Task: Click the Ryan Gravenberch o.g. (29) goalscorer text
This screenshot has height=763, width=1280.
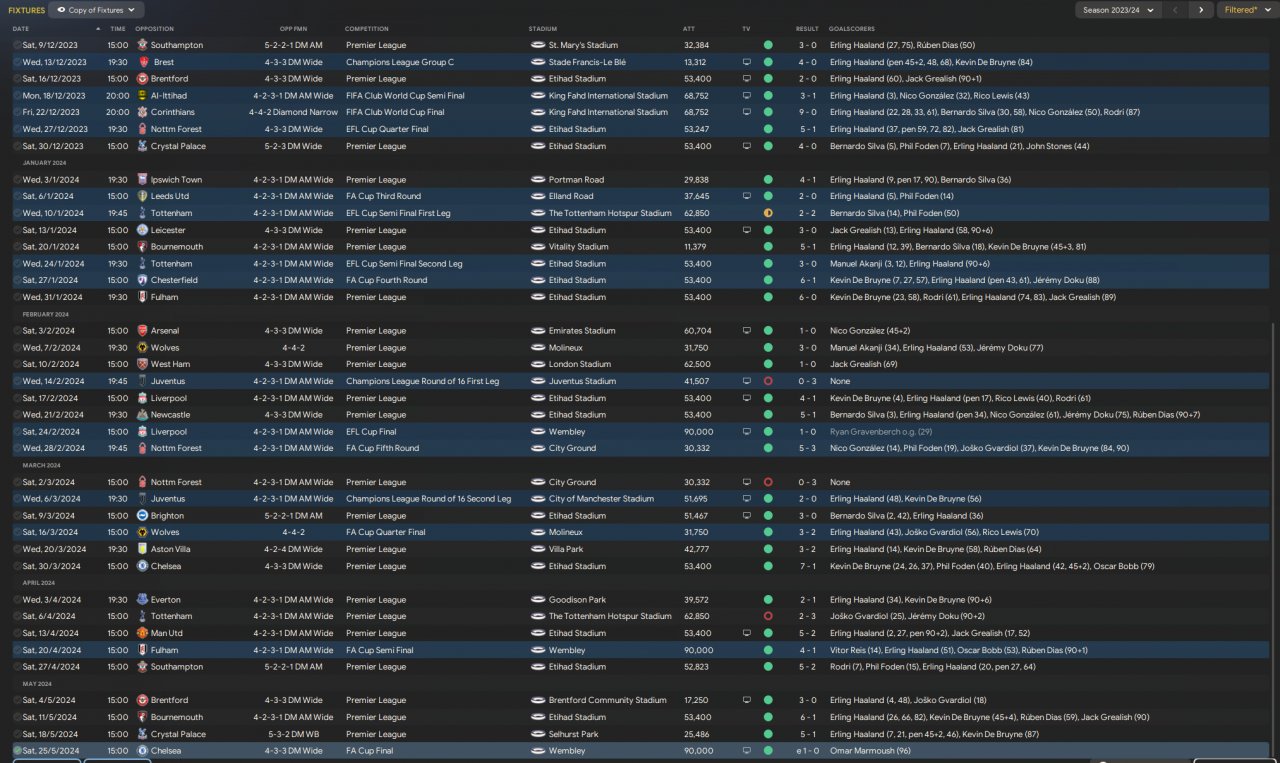Action: [x=882, y=432]
